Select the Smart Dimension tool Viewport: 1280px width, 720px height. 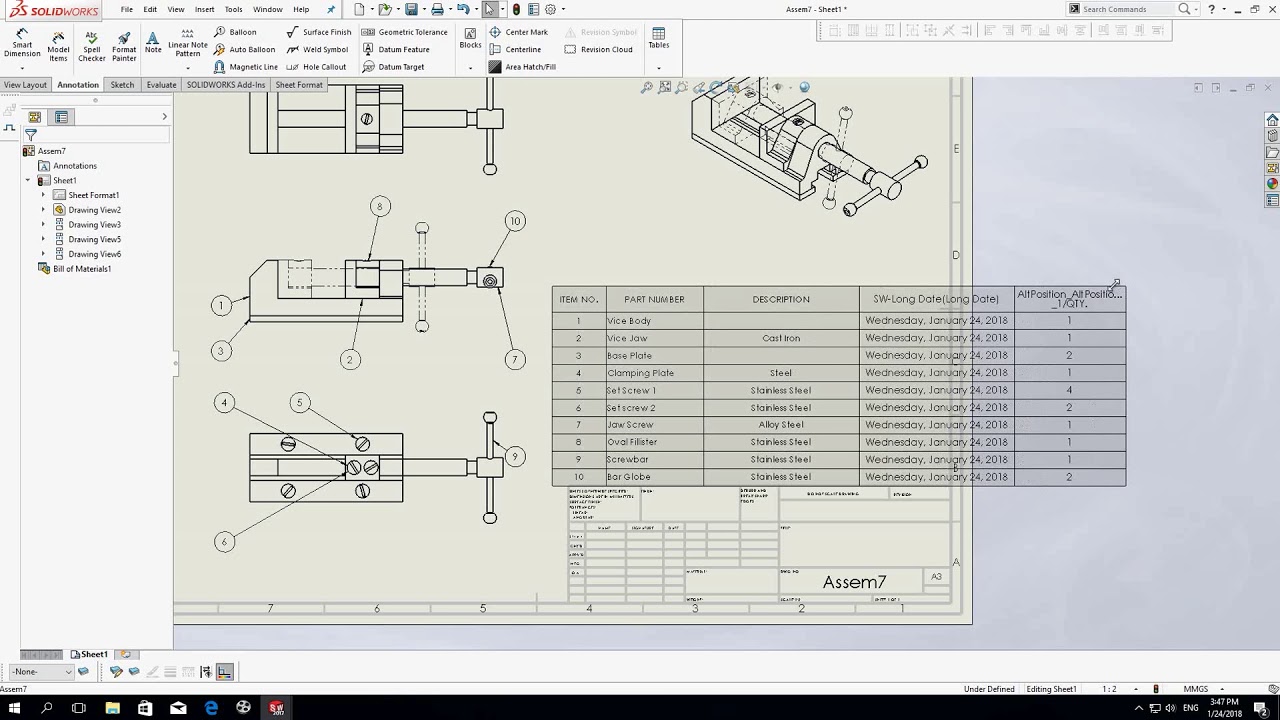click(22, 43)
